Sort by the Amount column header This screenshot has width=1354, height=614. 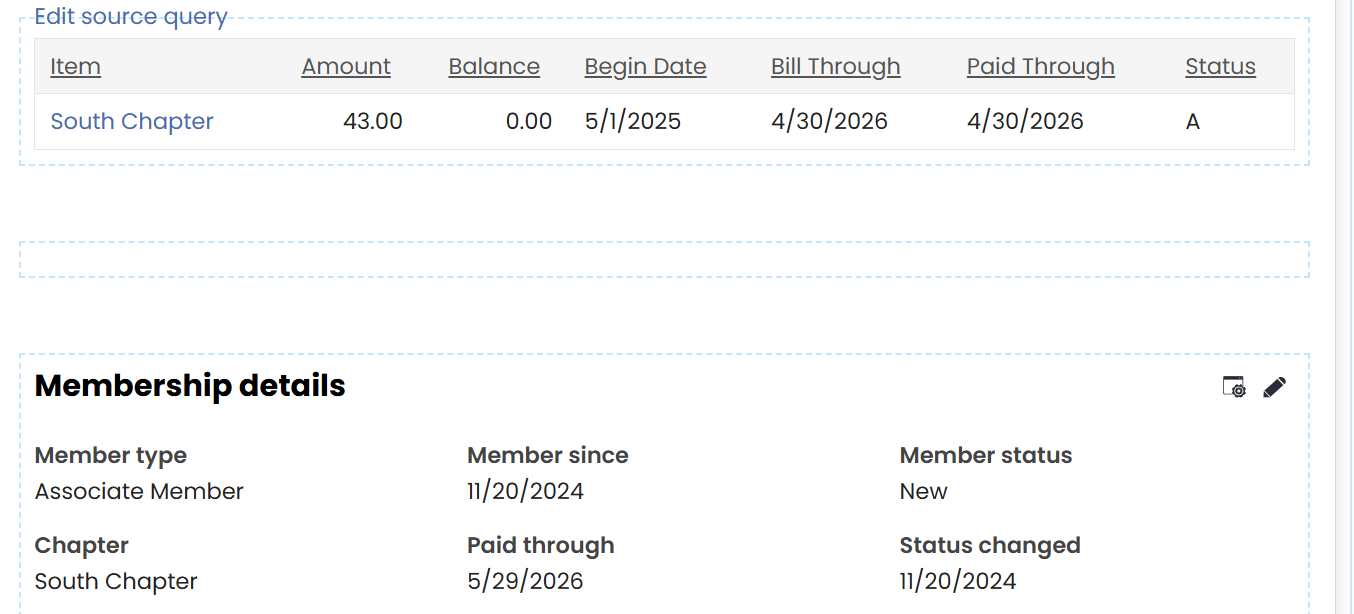coord(346,66)
